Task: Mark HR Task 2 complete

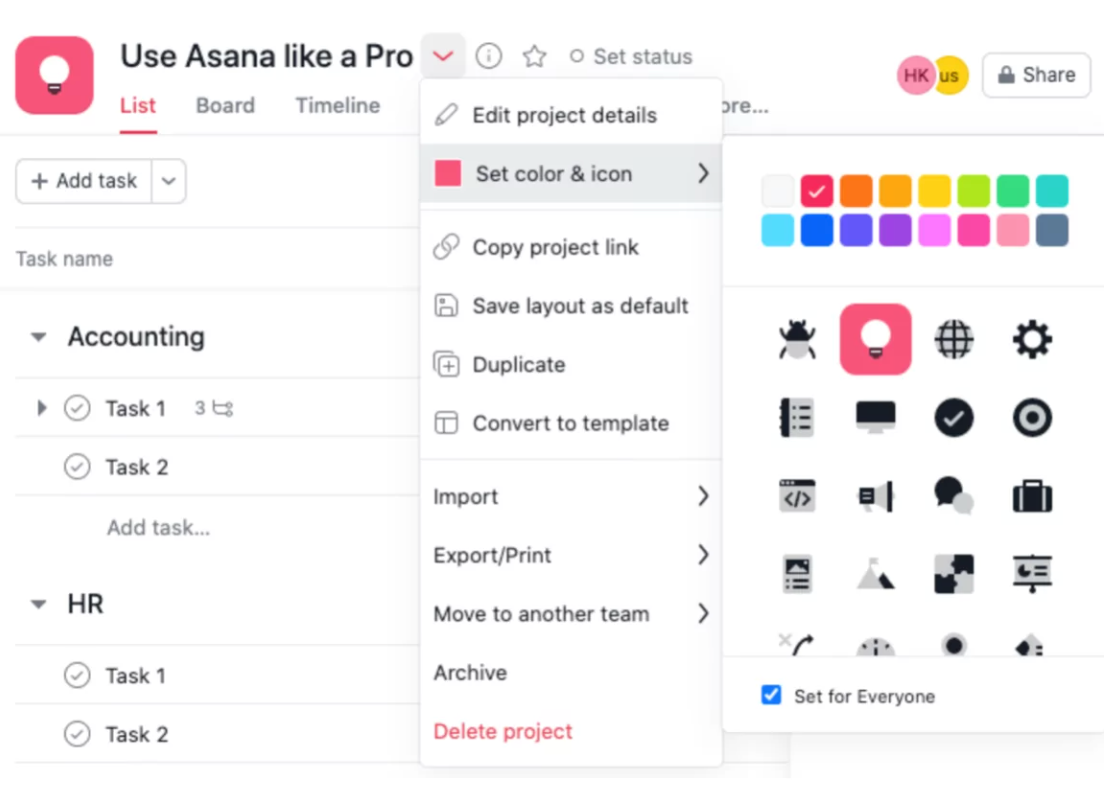Action: point(77,734)
